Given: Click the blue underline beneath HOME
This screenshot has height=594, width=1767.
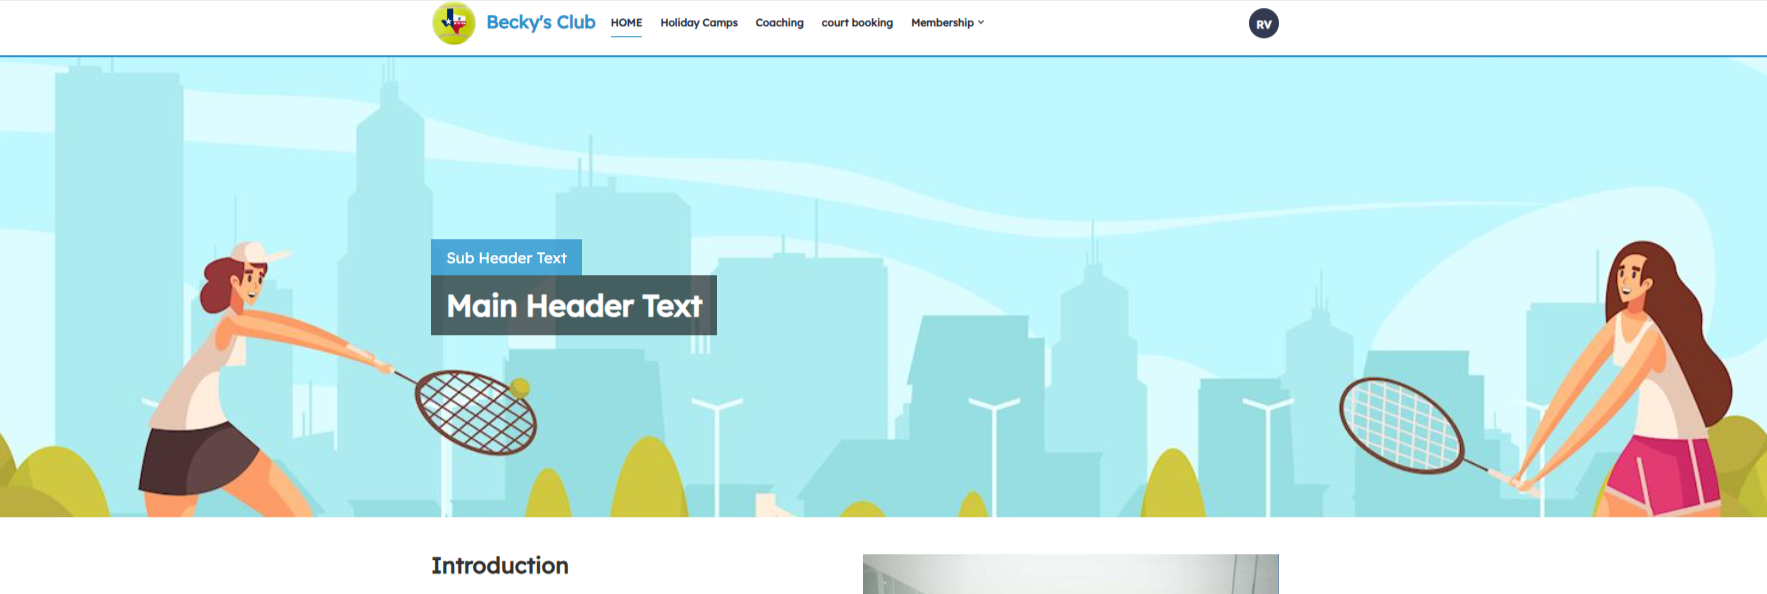Looking at the screenshot, I should 626,37.
